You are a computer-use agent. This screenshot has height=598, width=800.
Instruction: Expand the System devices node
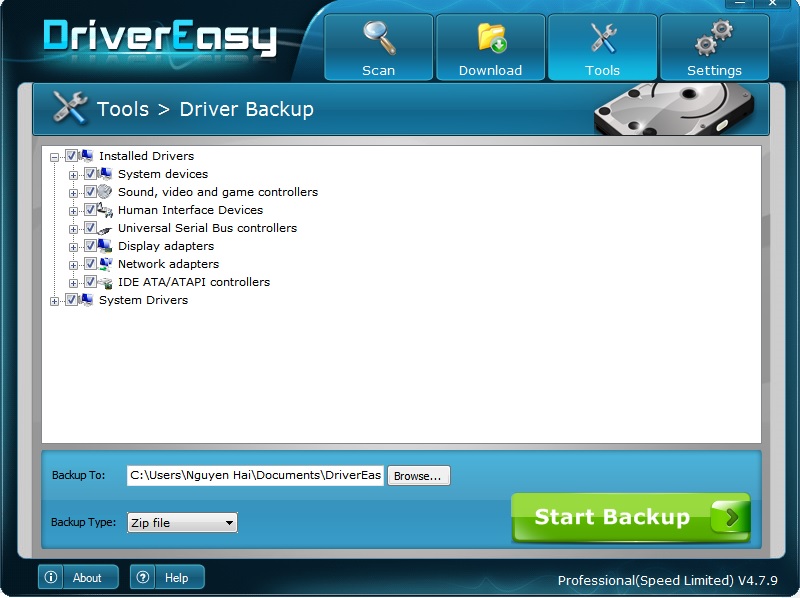coord(73,175)
